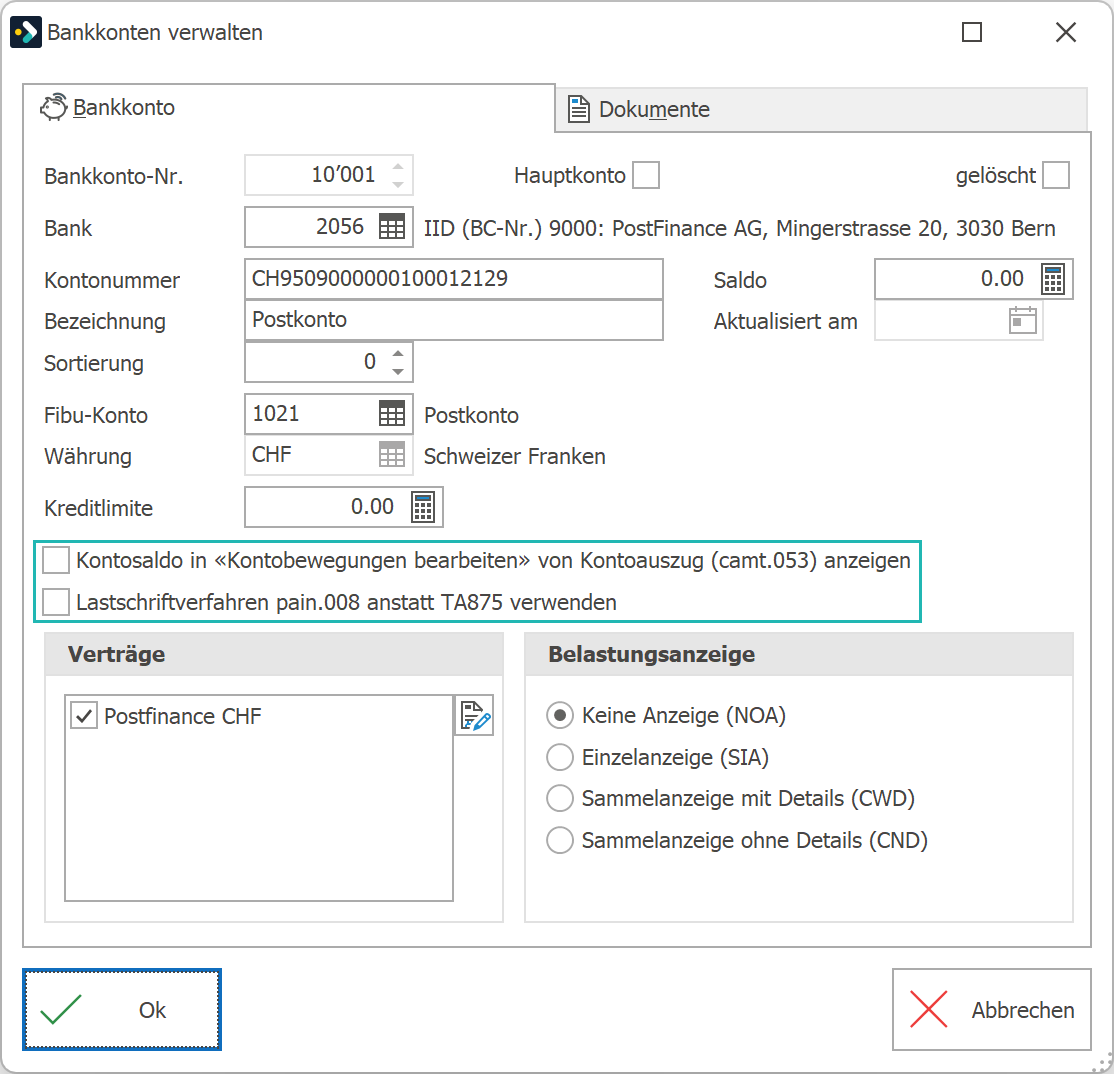Enable Lastschriftverfahren pain.008 anstatt TA875
Screen dimensions: 1114x1074
[x=56, y=602]
